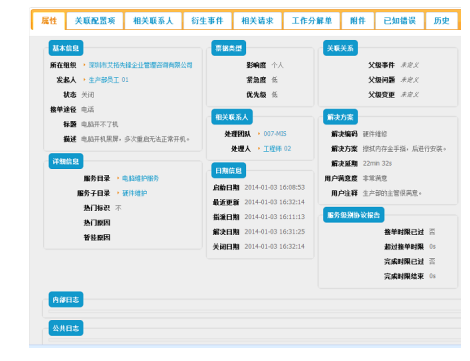Select the 优先级 value 低
The image size is (470, 361).
point(274,95)
